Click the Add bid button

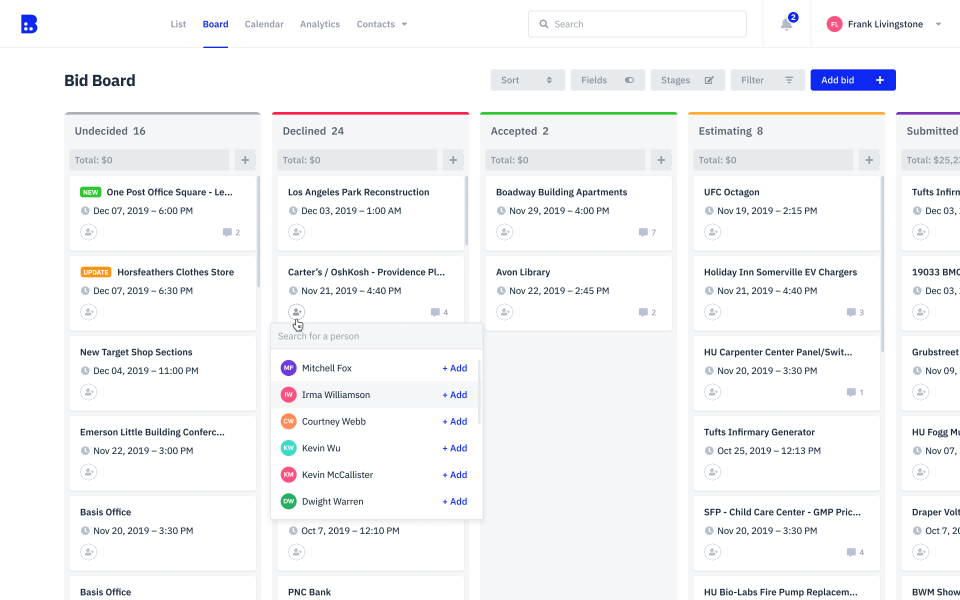pyautogui.click(x=852, y=79)
